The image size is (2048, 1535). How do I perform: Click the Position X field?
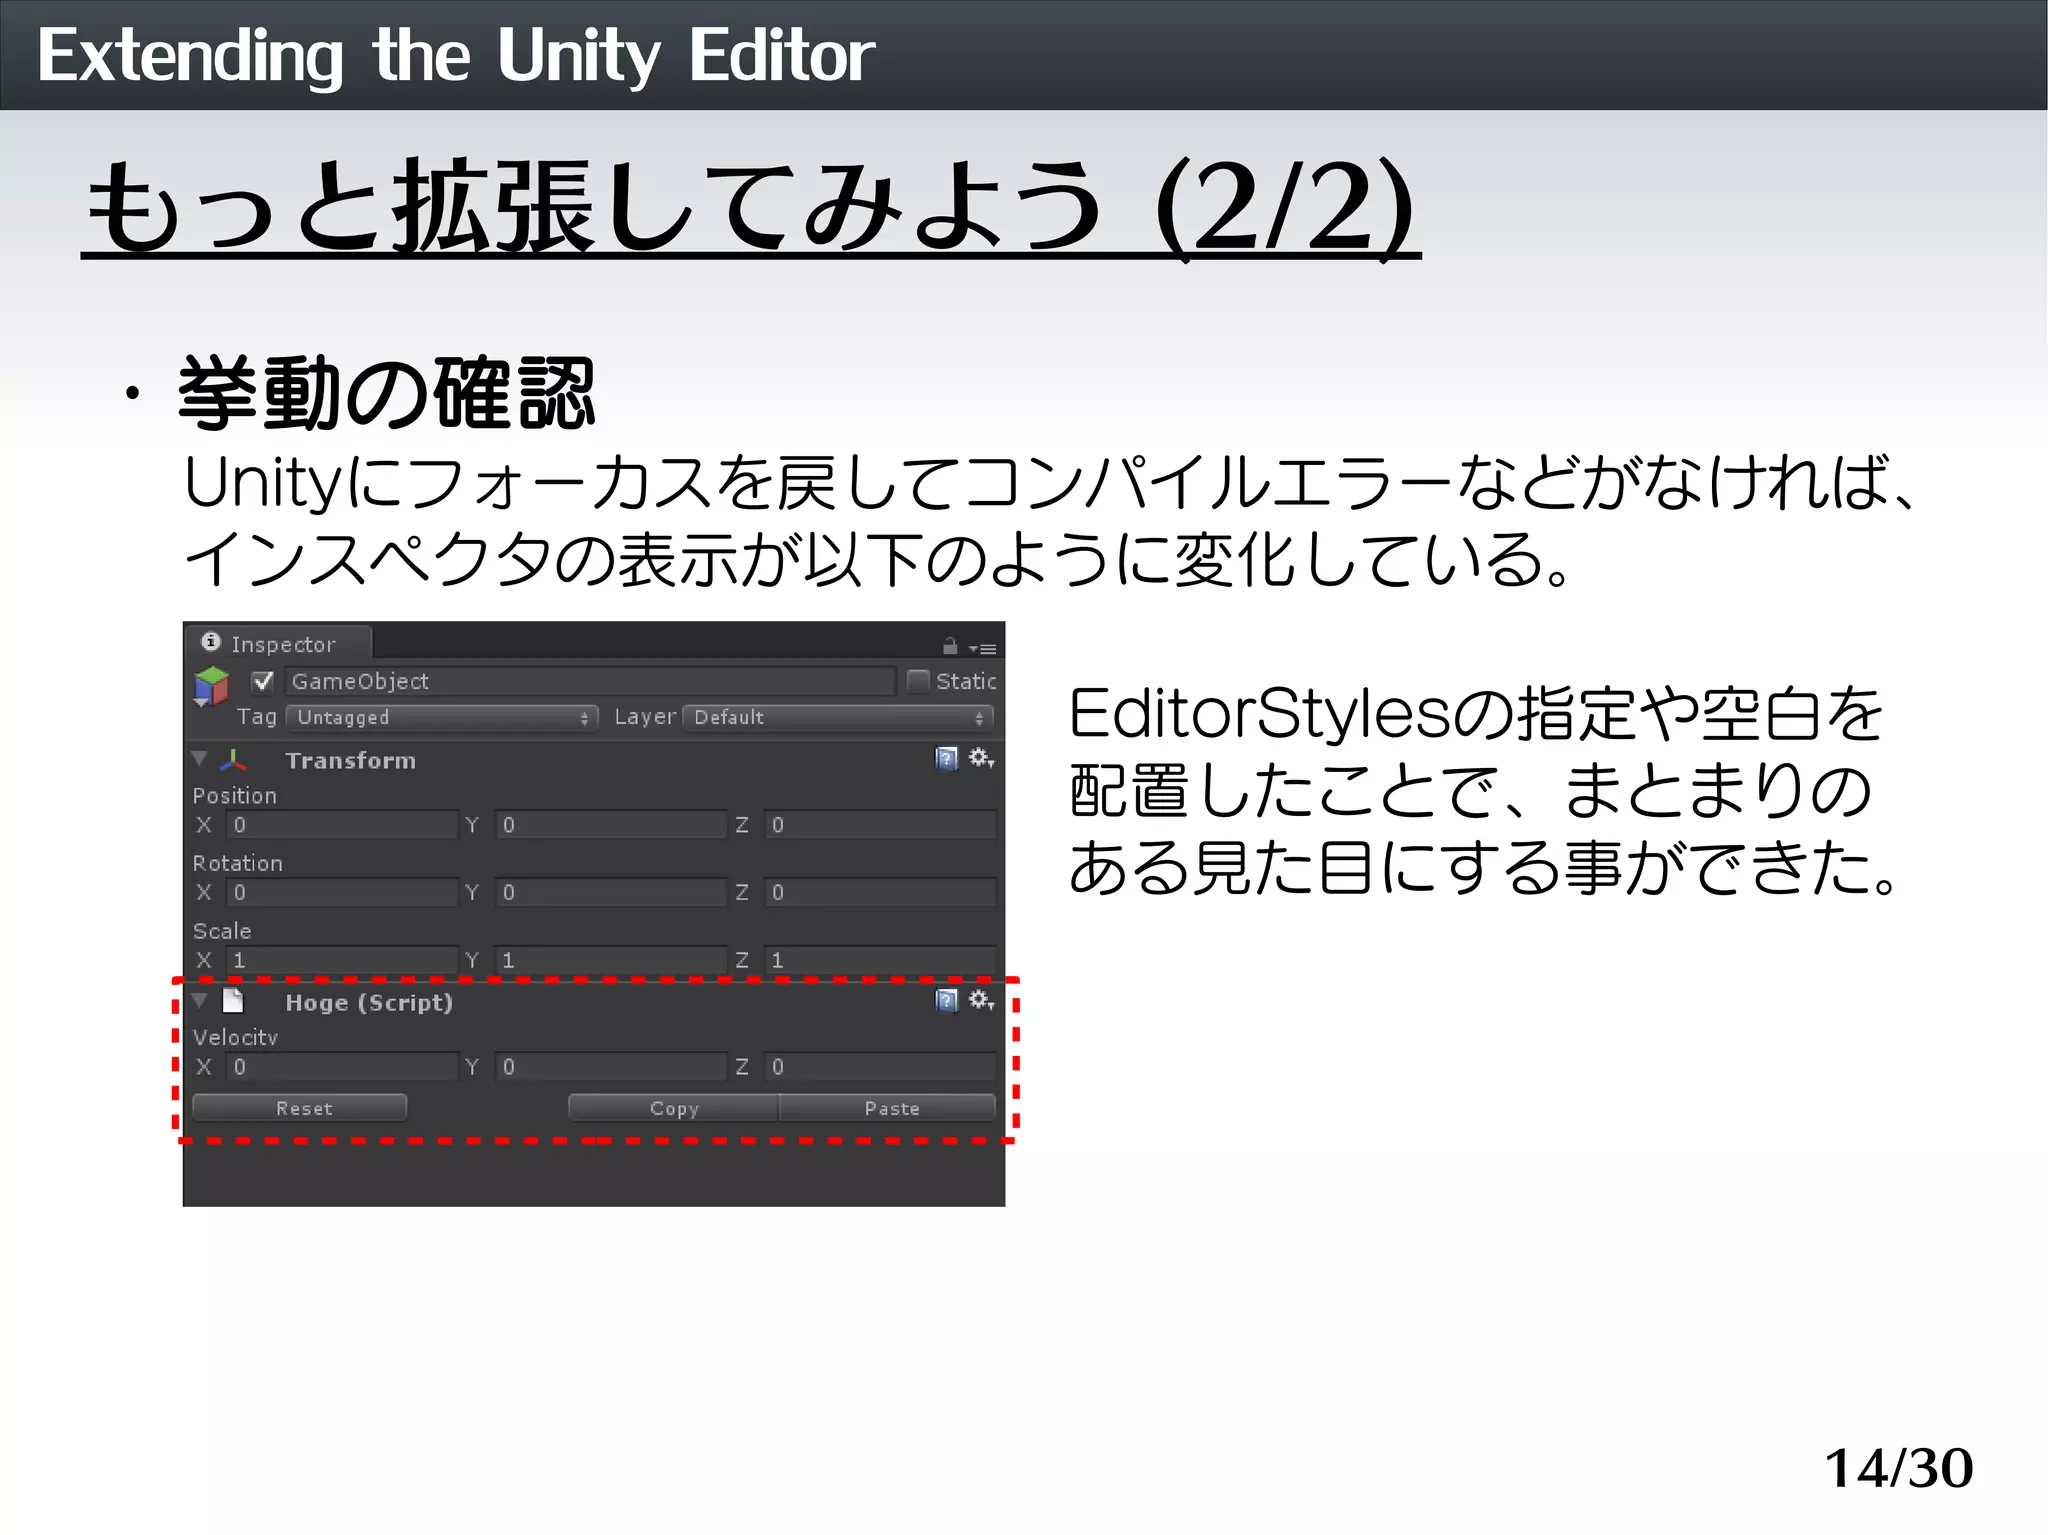[342, 825]
